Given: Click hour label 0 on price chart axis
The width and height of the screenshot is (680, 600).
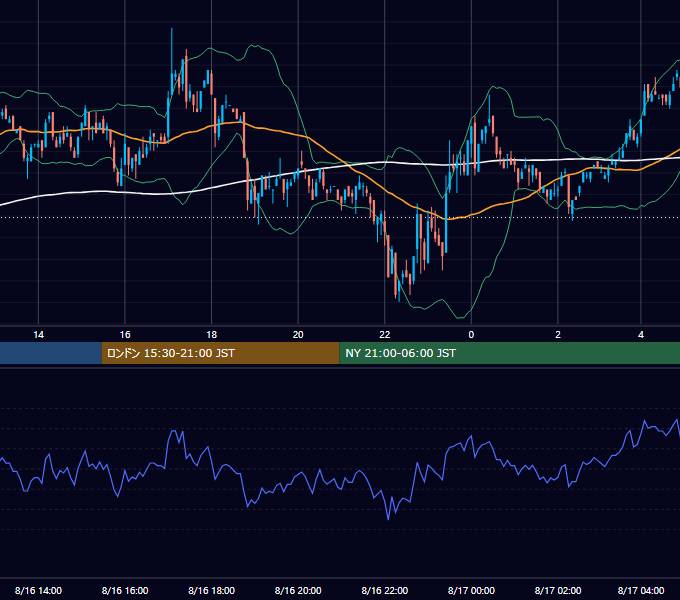Looking at the screenshot, I should tap(471, 335).
